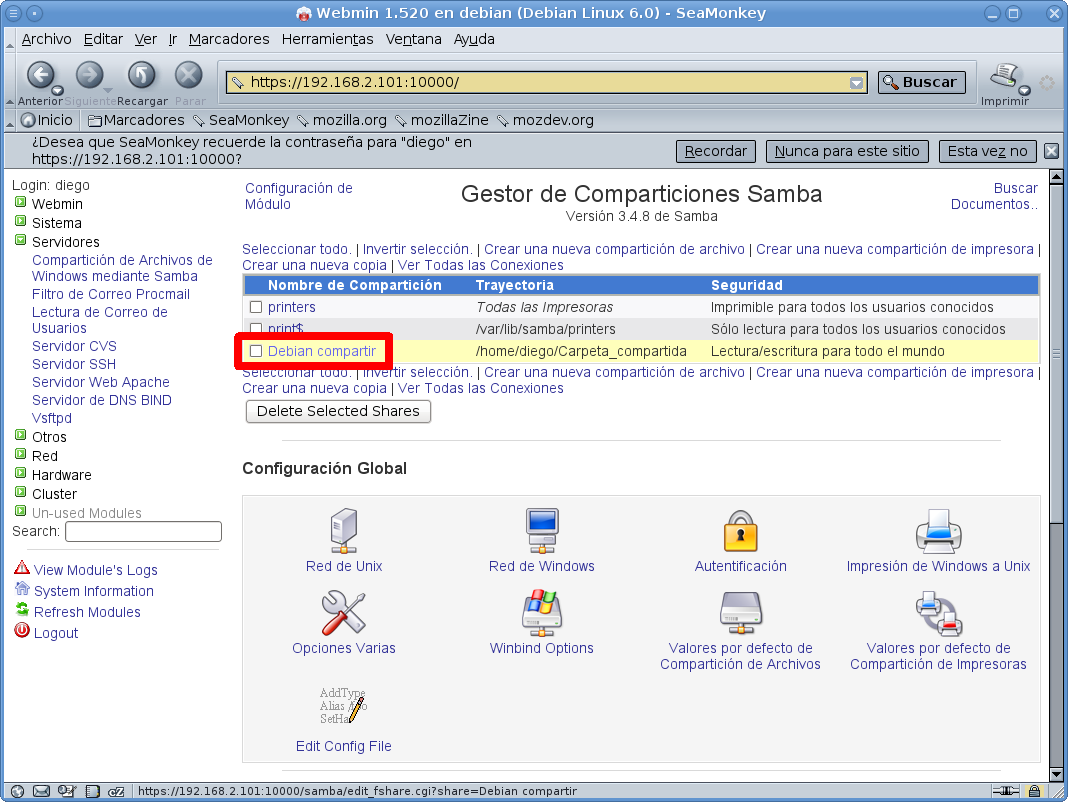Open the Ver menu
1068x802 pixels.
146,40
